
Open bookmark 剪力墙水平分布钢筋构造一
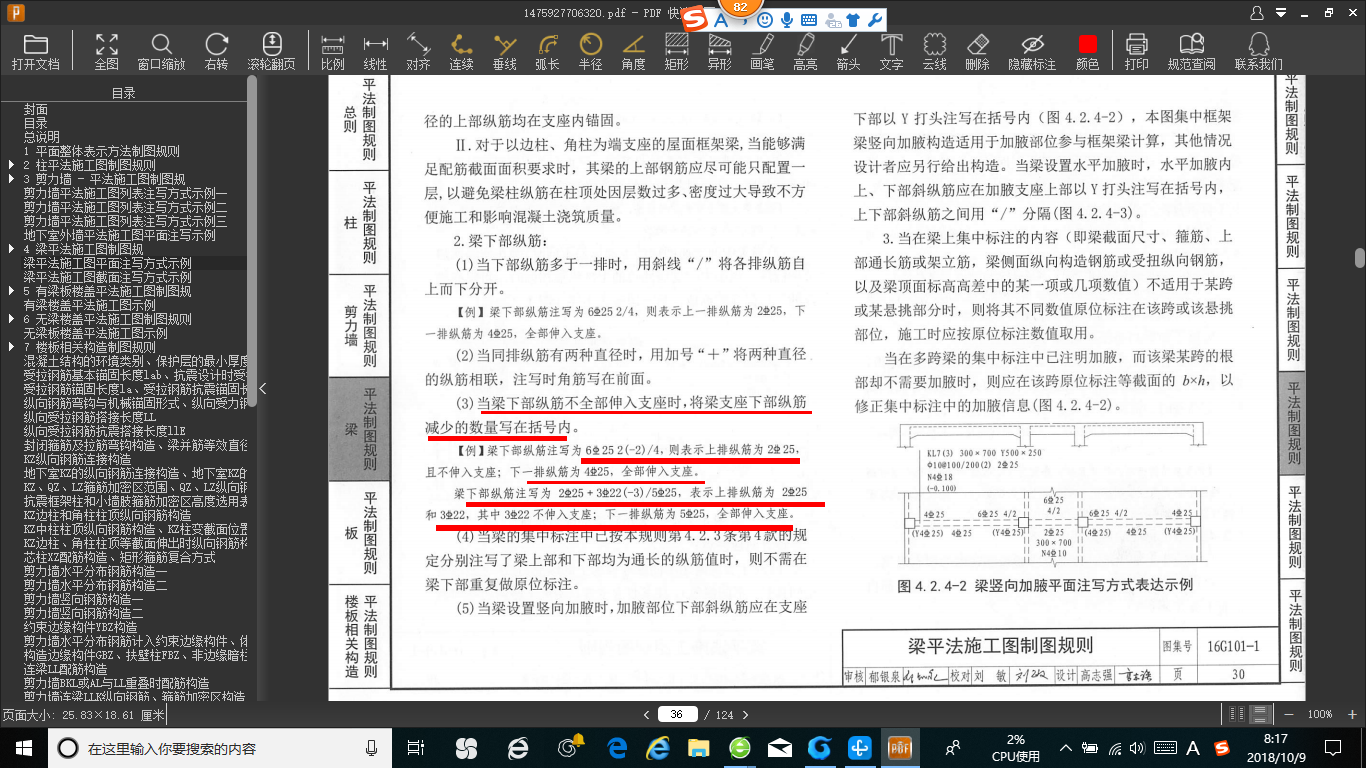pos(96,571)
